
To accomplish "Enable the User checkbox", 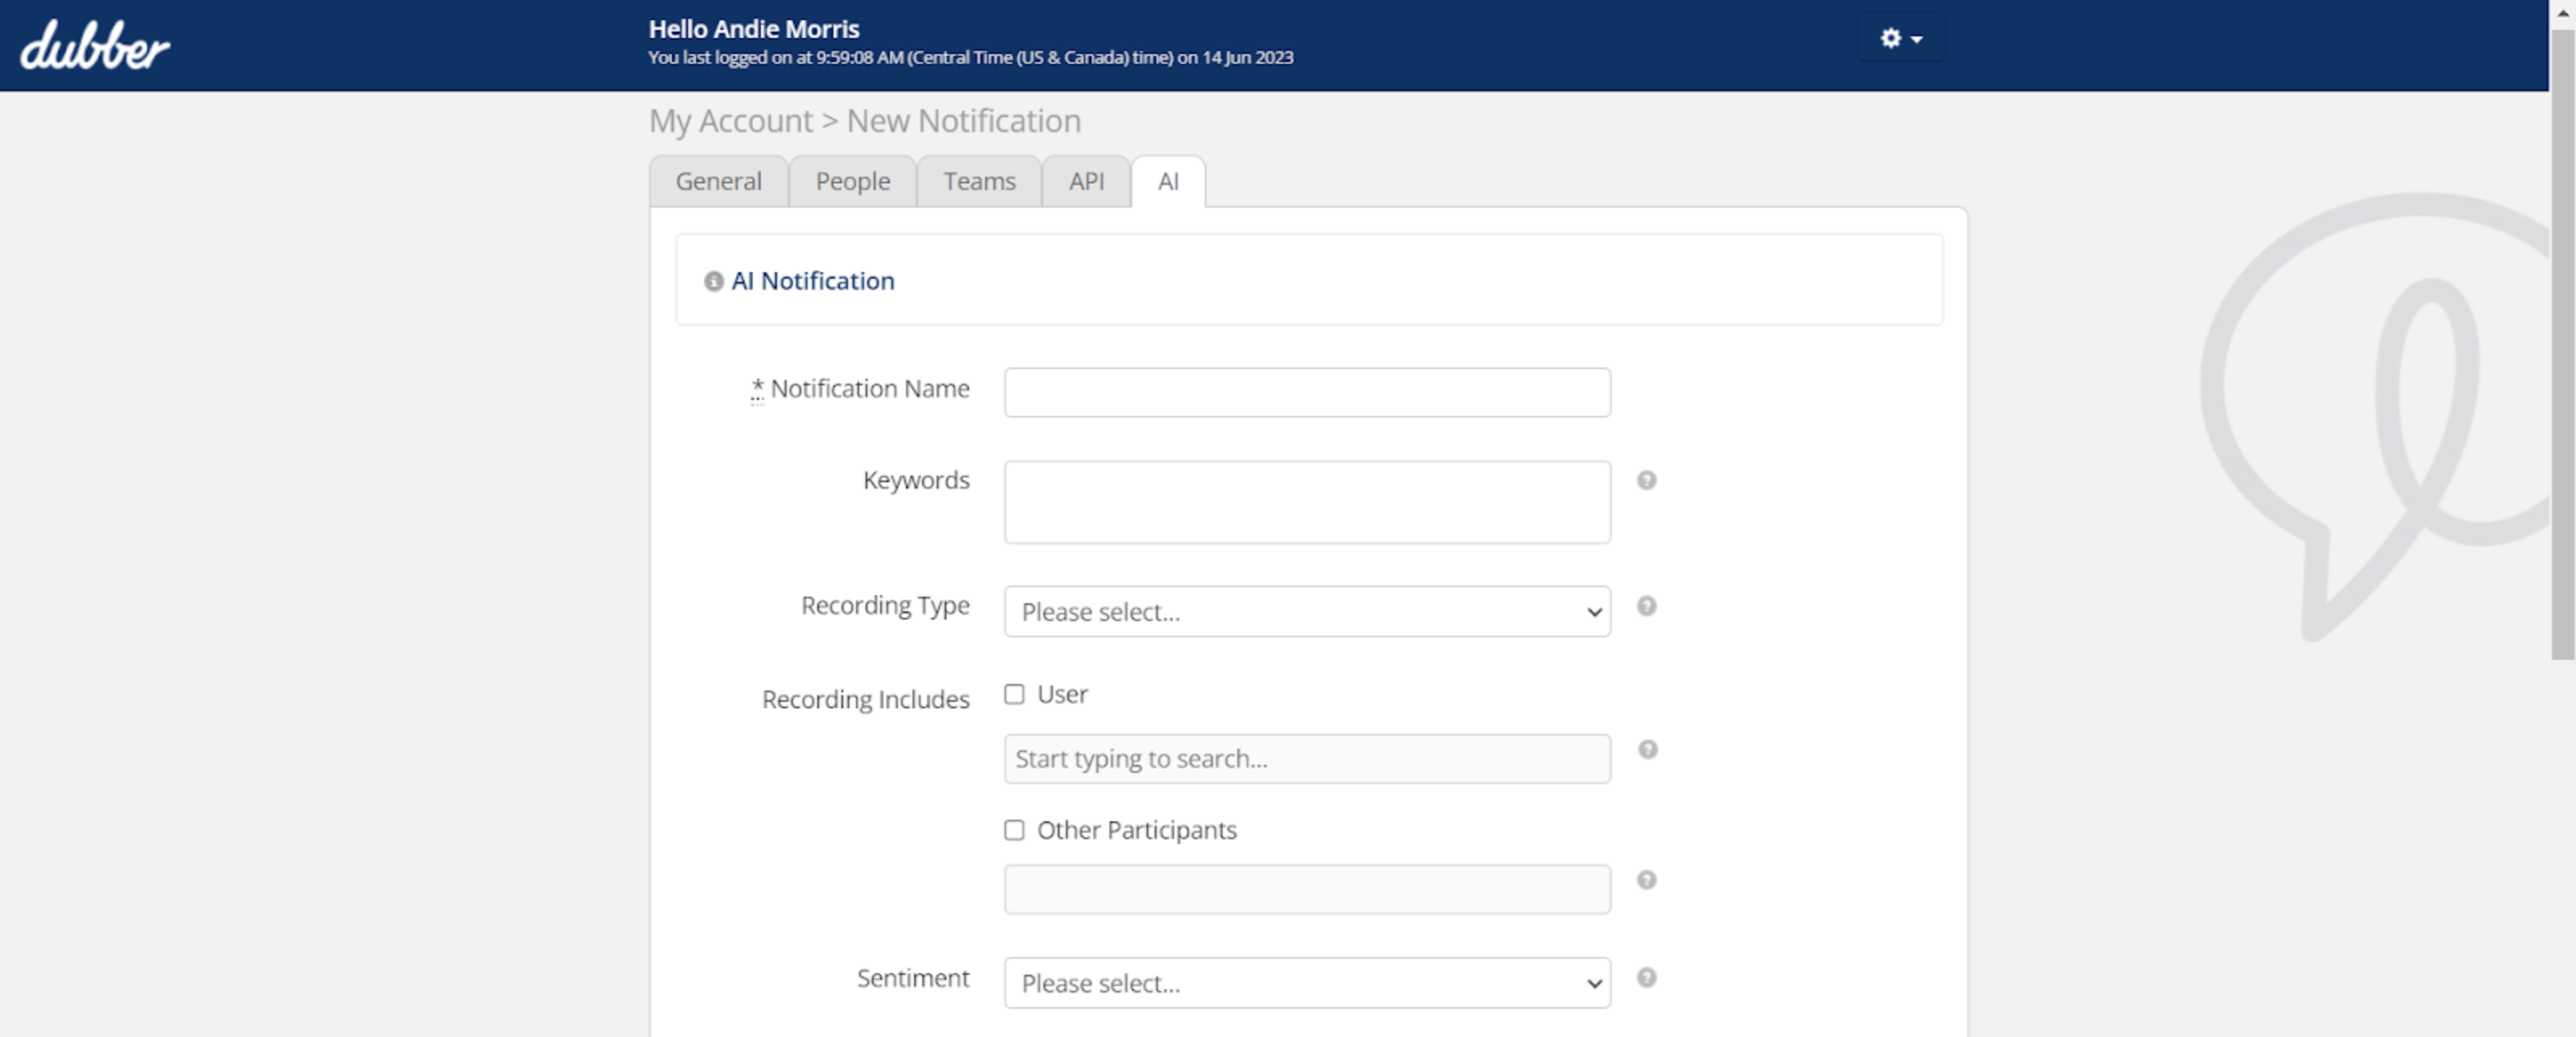I will (x=1014, y=695).
